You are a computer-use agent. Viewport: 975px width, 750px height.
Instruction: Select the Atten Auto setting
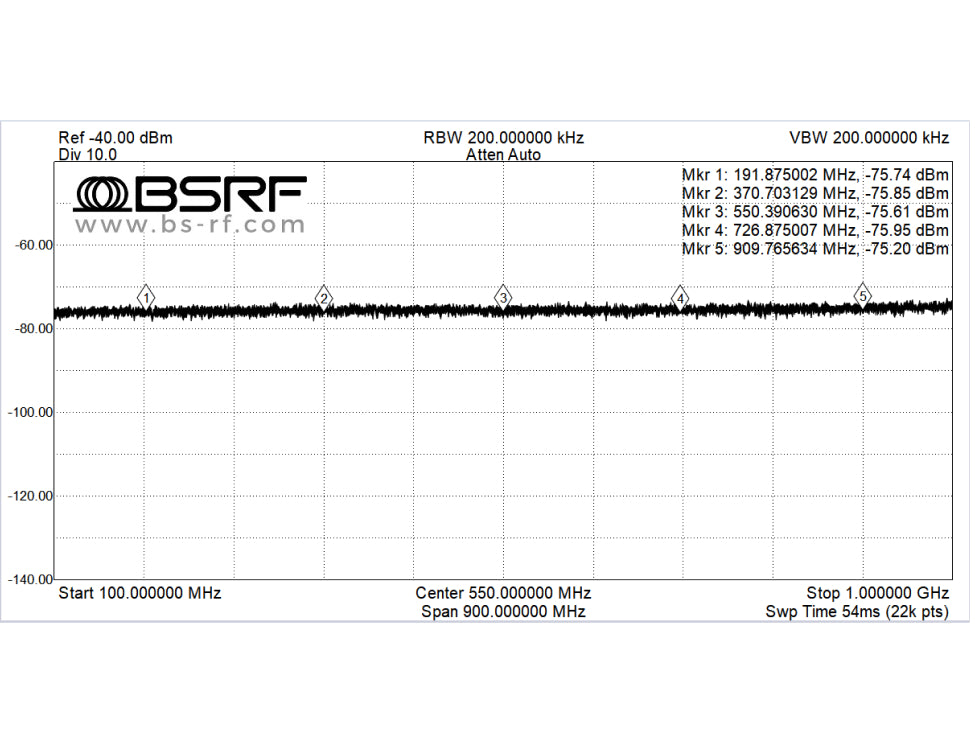[503, 155]
